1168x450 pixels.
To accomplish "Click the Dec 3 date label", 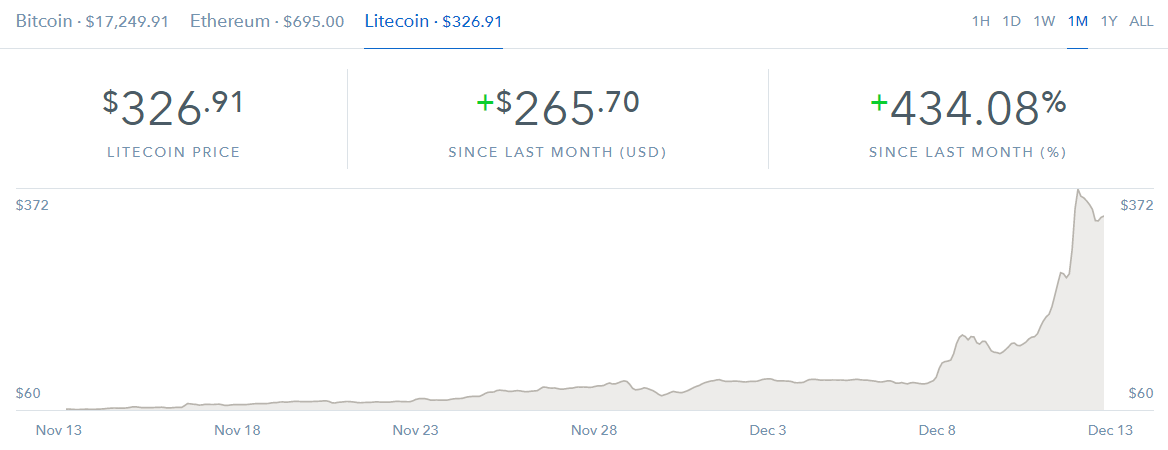I will [768, 431].
